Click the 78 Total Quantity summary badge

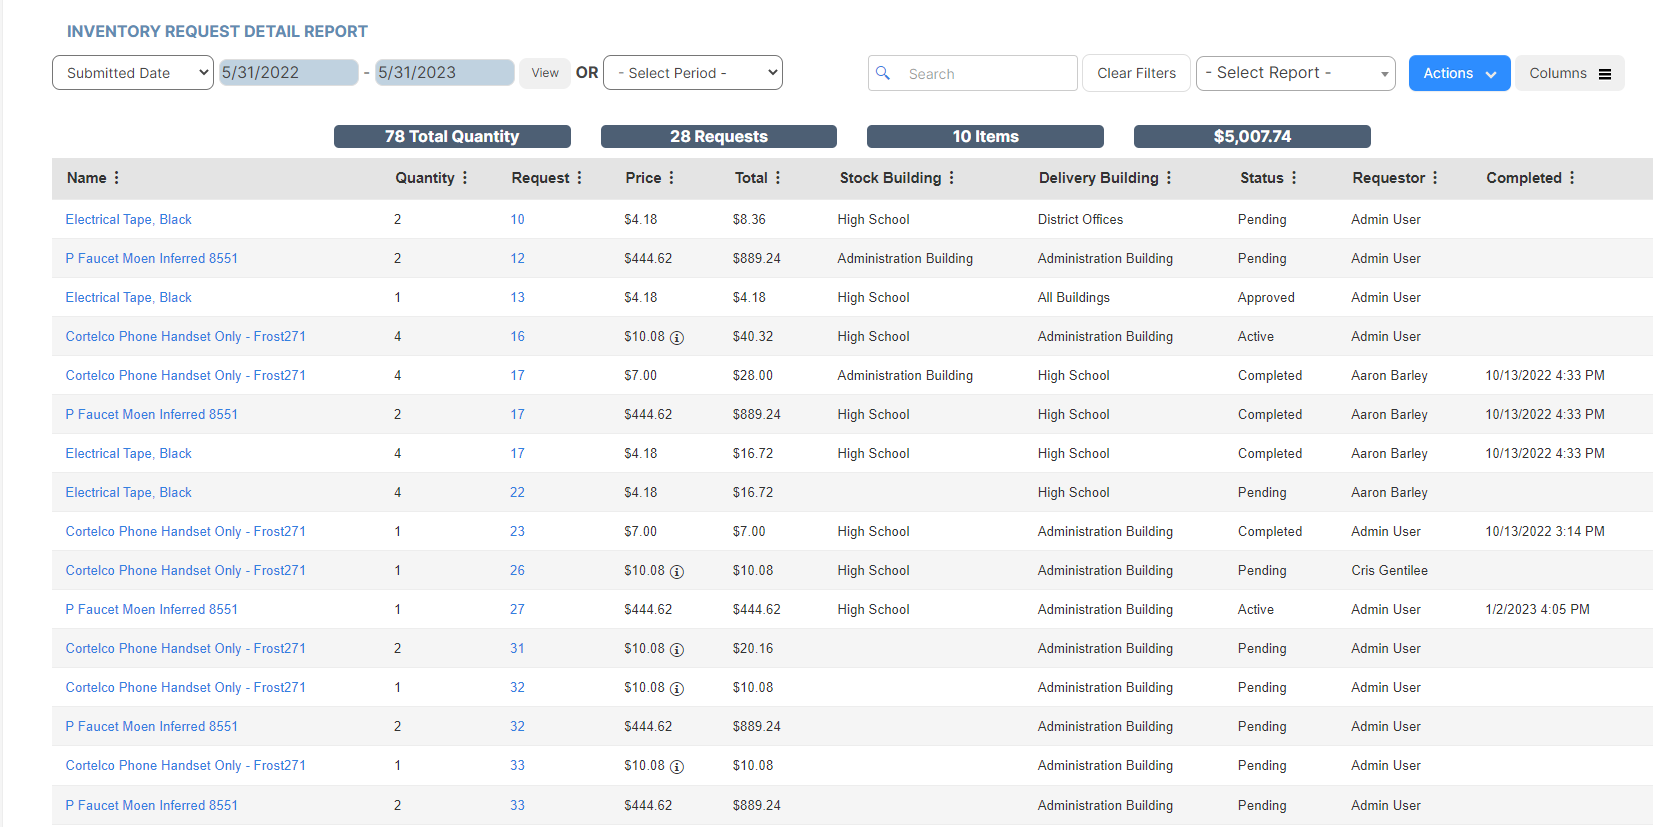coord(452,136)
